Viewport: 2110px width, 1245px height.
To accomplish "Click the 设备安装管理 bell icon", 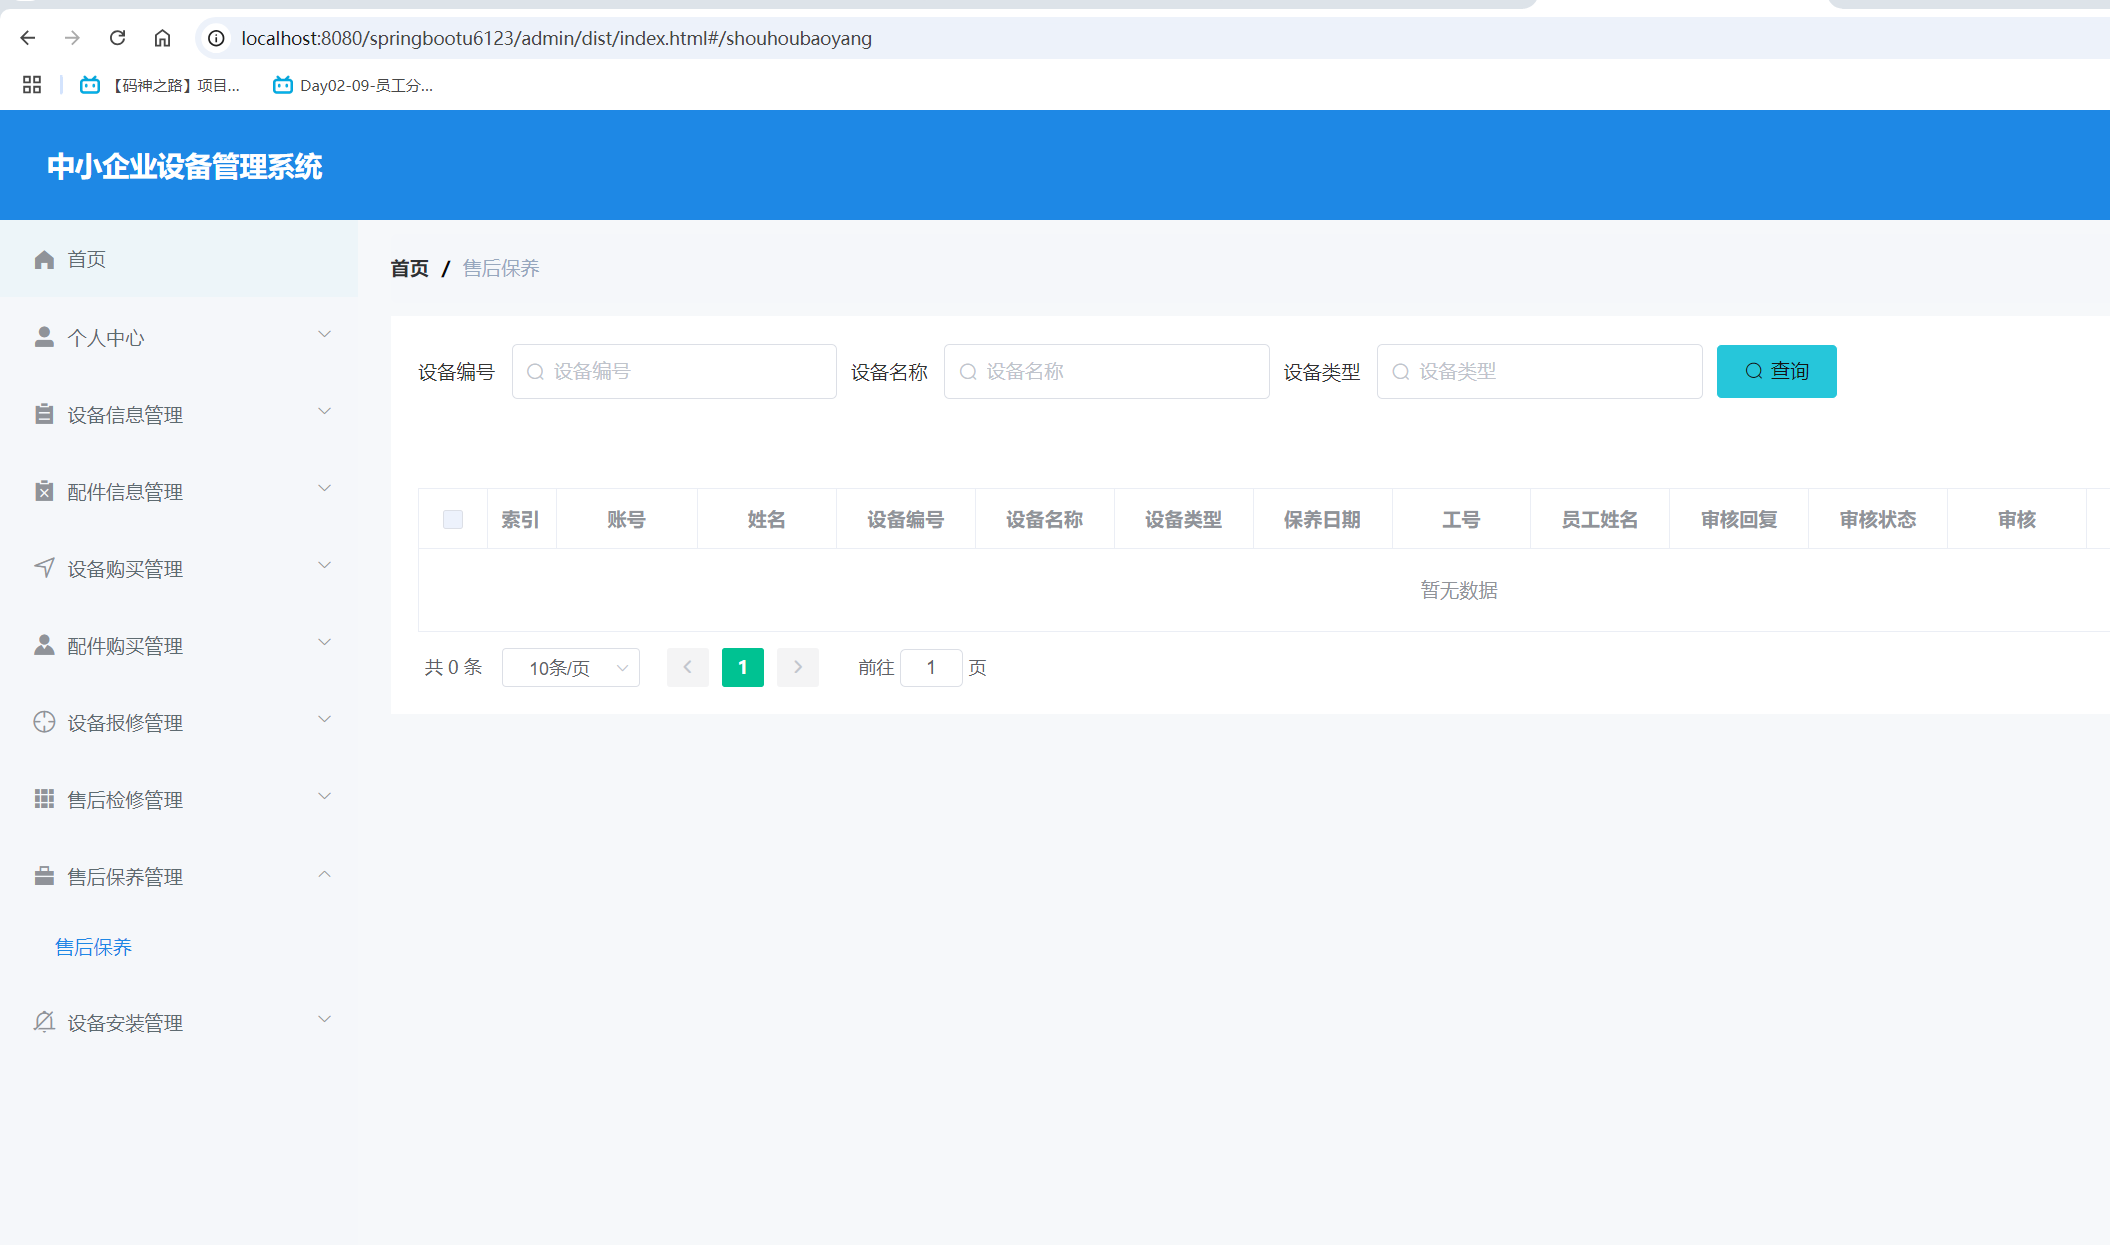I will (44, 1022).
